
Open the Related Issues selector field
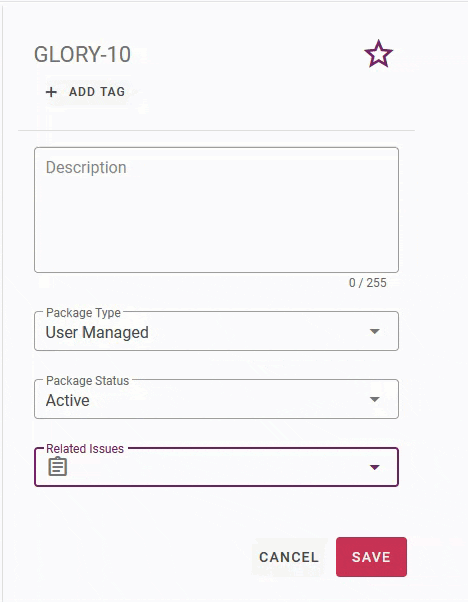pos(216,467)
